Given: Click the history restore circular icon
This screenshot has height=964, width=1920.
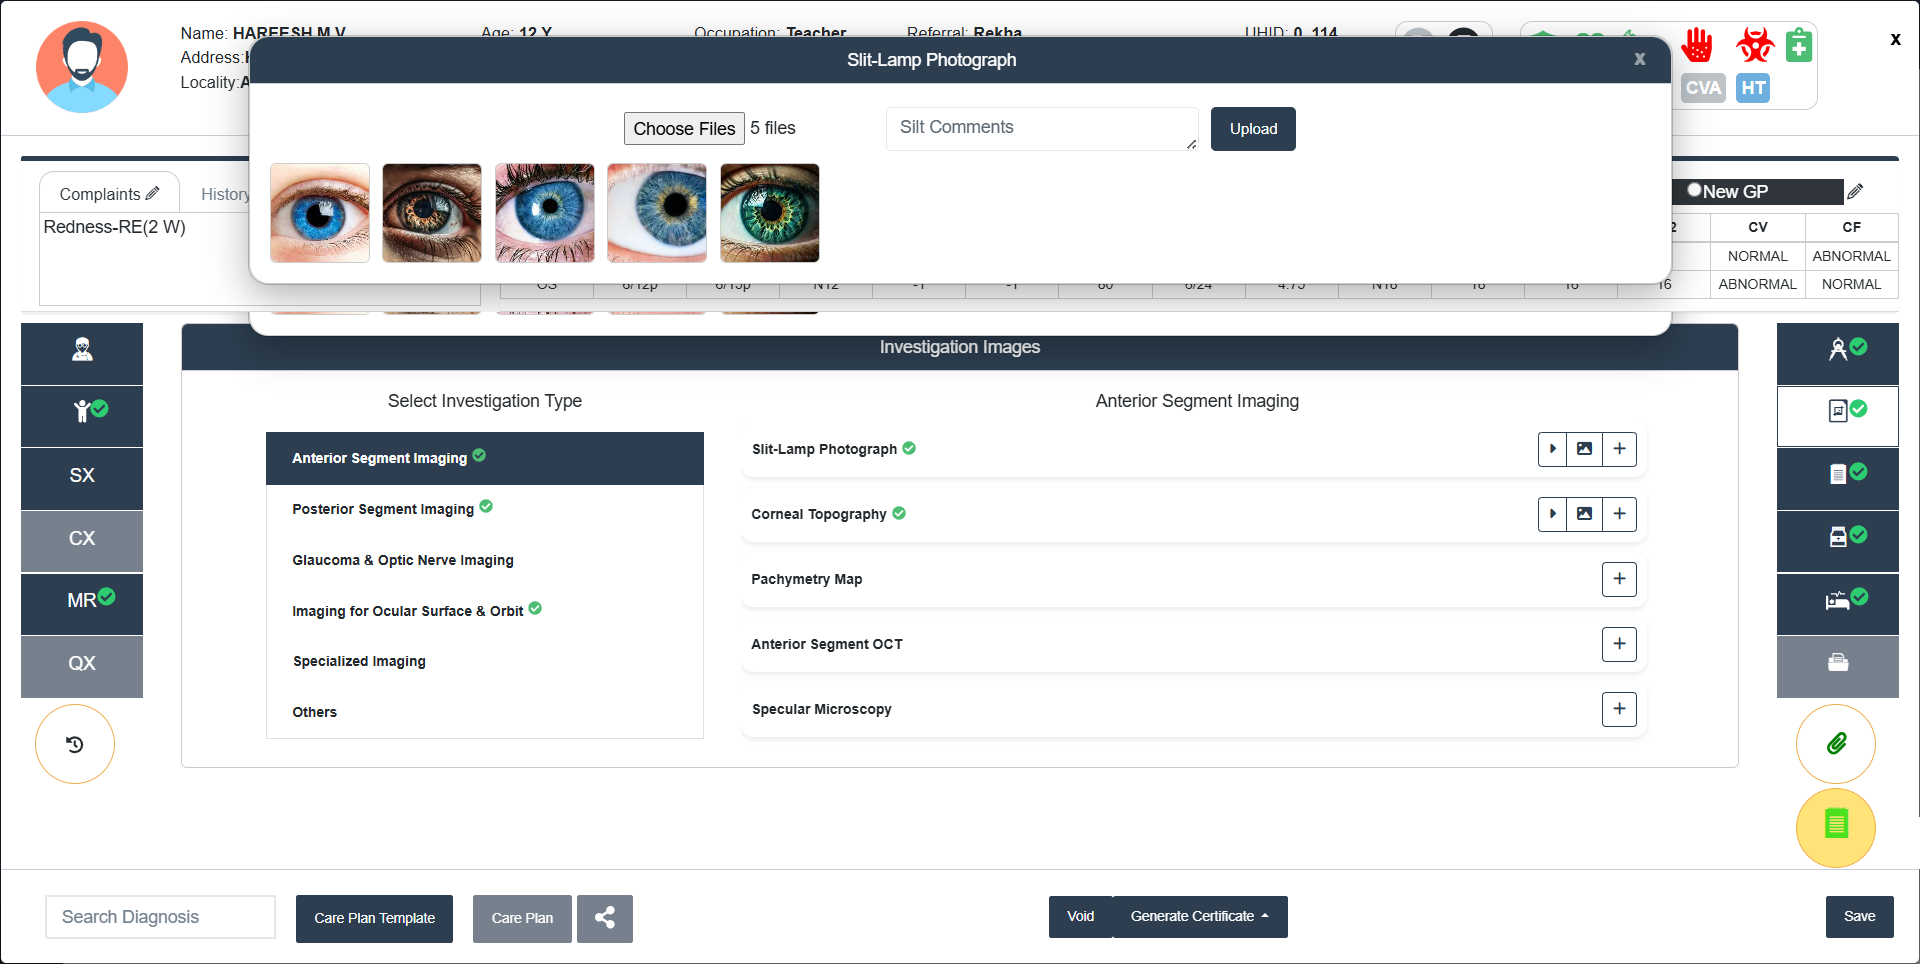Looking at the screenshot, I should [x=75, y=744].
